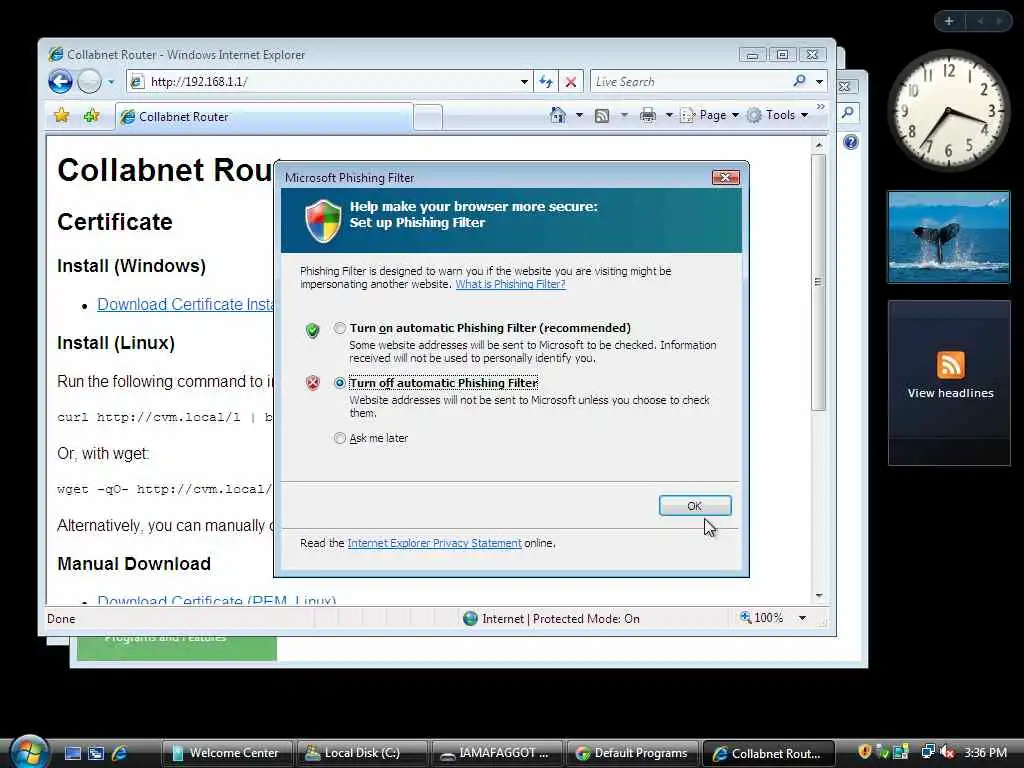Screen dimensions: 1024x768
Task: Open a new blank tab
Action: [x=428, y=118]
